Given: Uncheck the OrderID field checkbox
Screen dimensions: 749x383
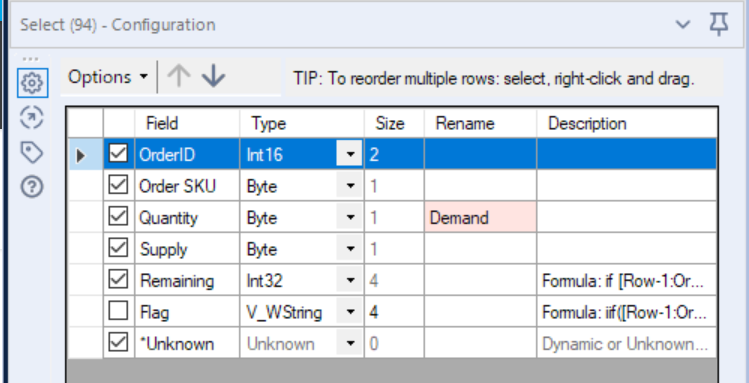Looking at the screenshot, I should coord(118,153).
